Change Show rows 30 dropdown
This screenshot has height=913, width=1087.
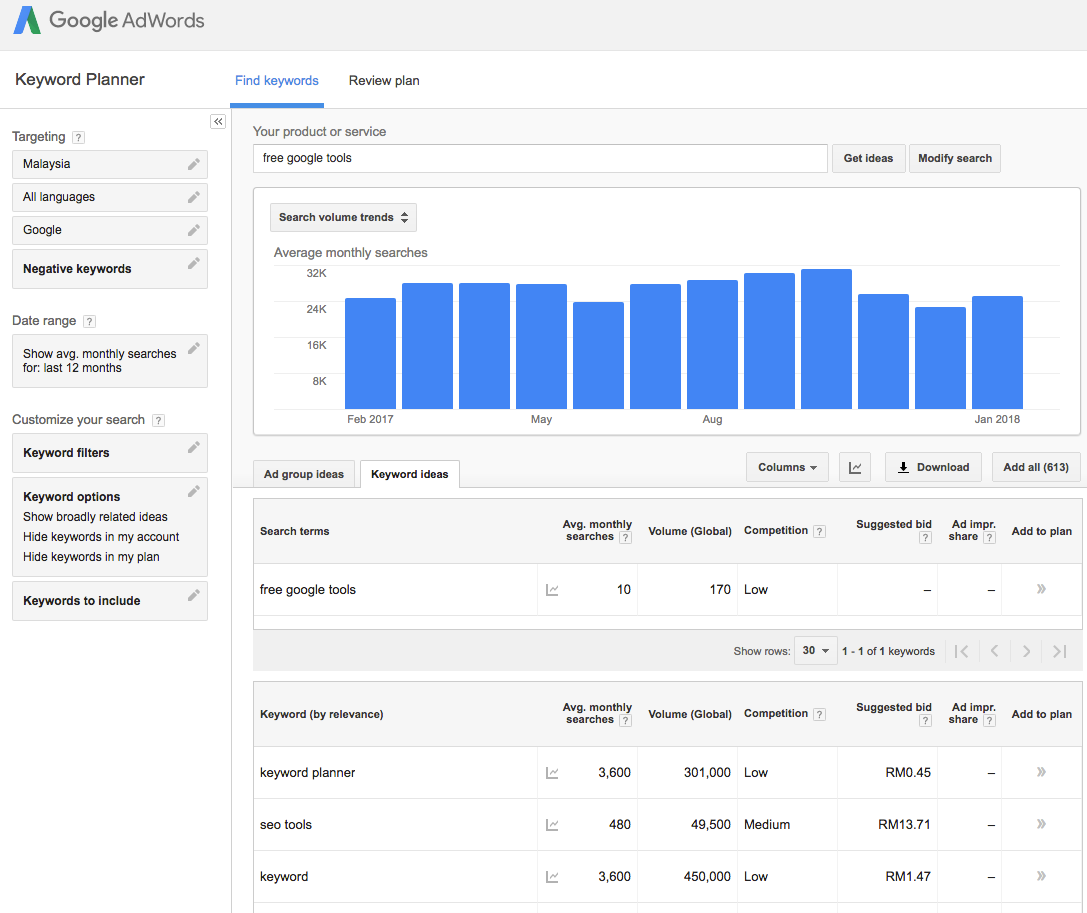point(815,651)
